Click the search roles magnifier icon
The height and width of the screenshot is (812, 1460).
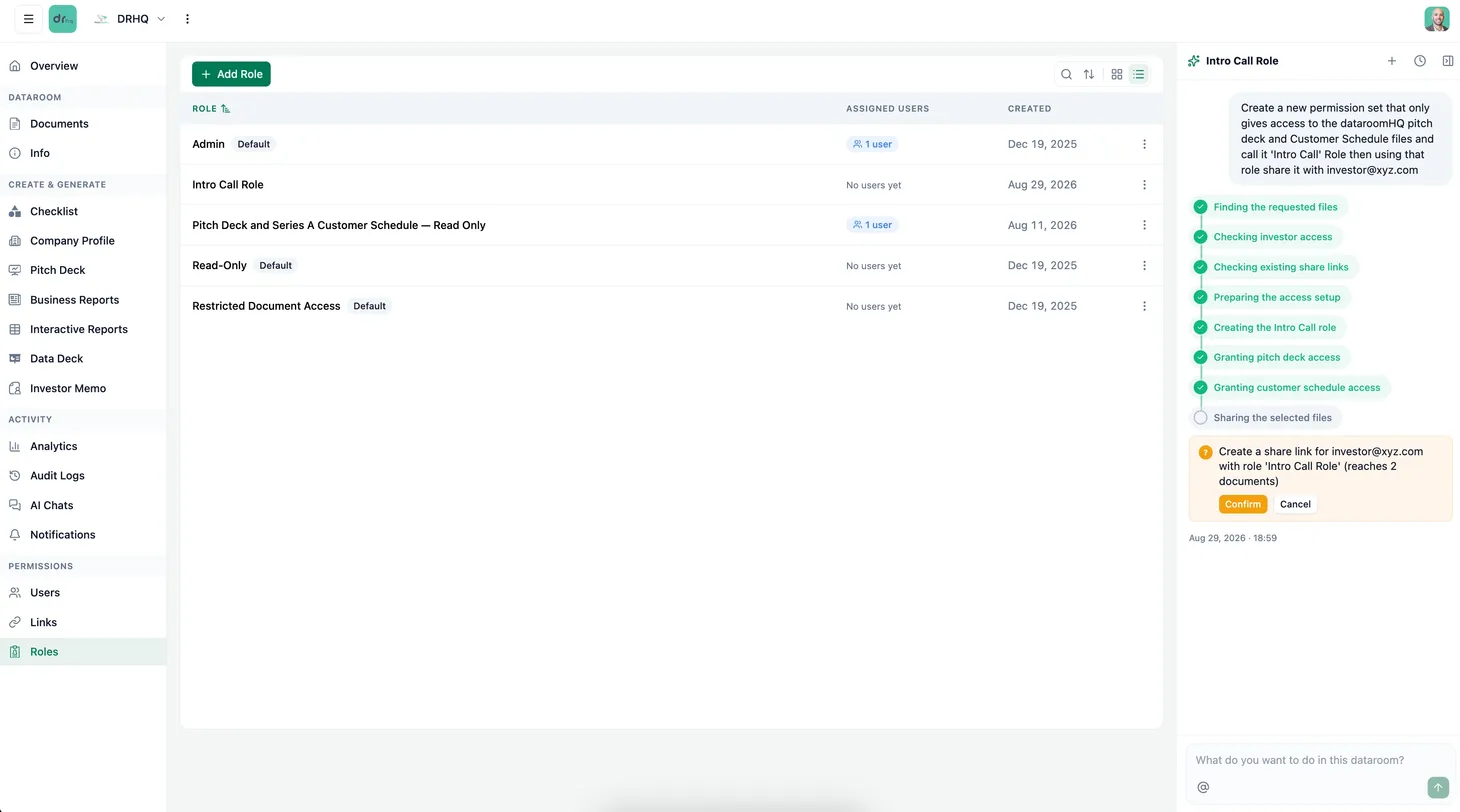(1066, 74)
